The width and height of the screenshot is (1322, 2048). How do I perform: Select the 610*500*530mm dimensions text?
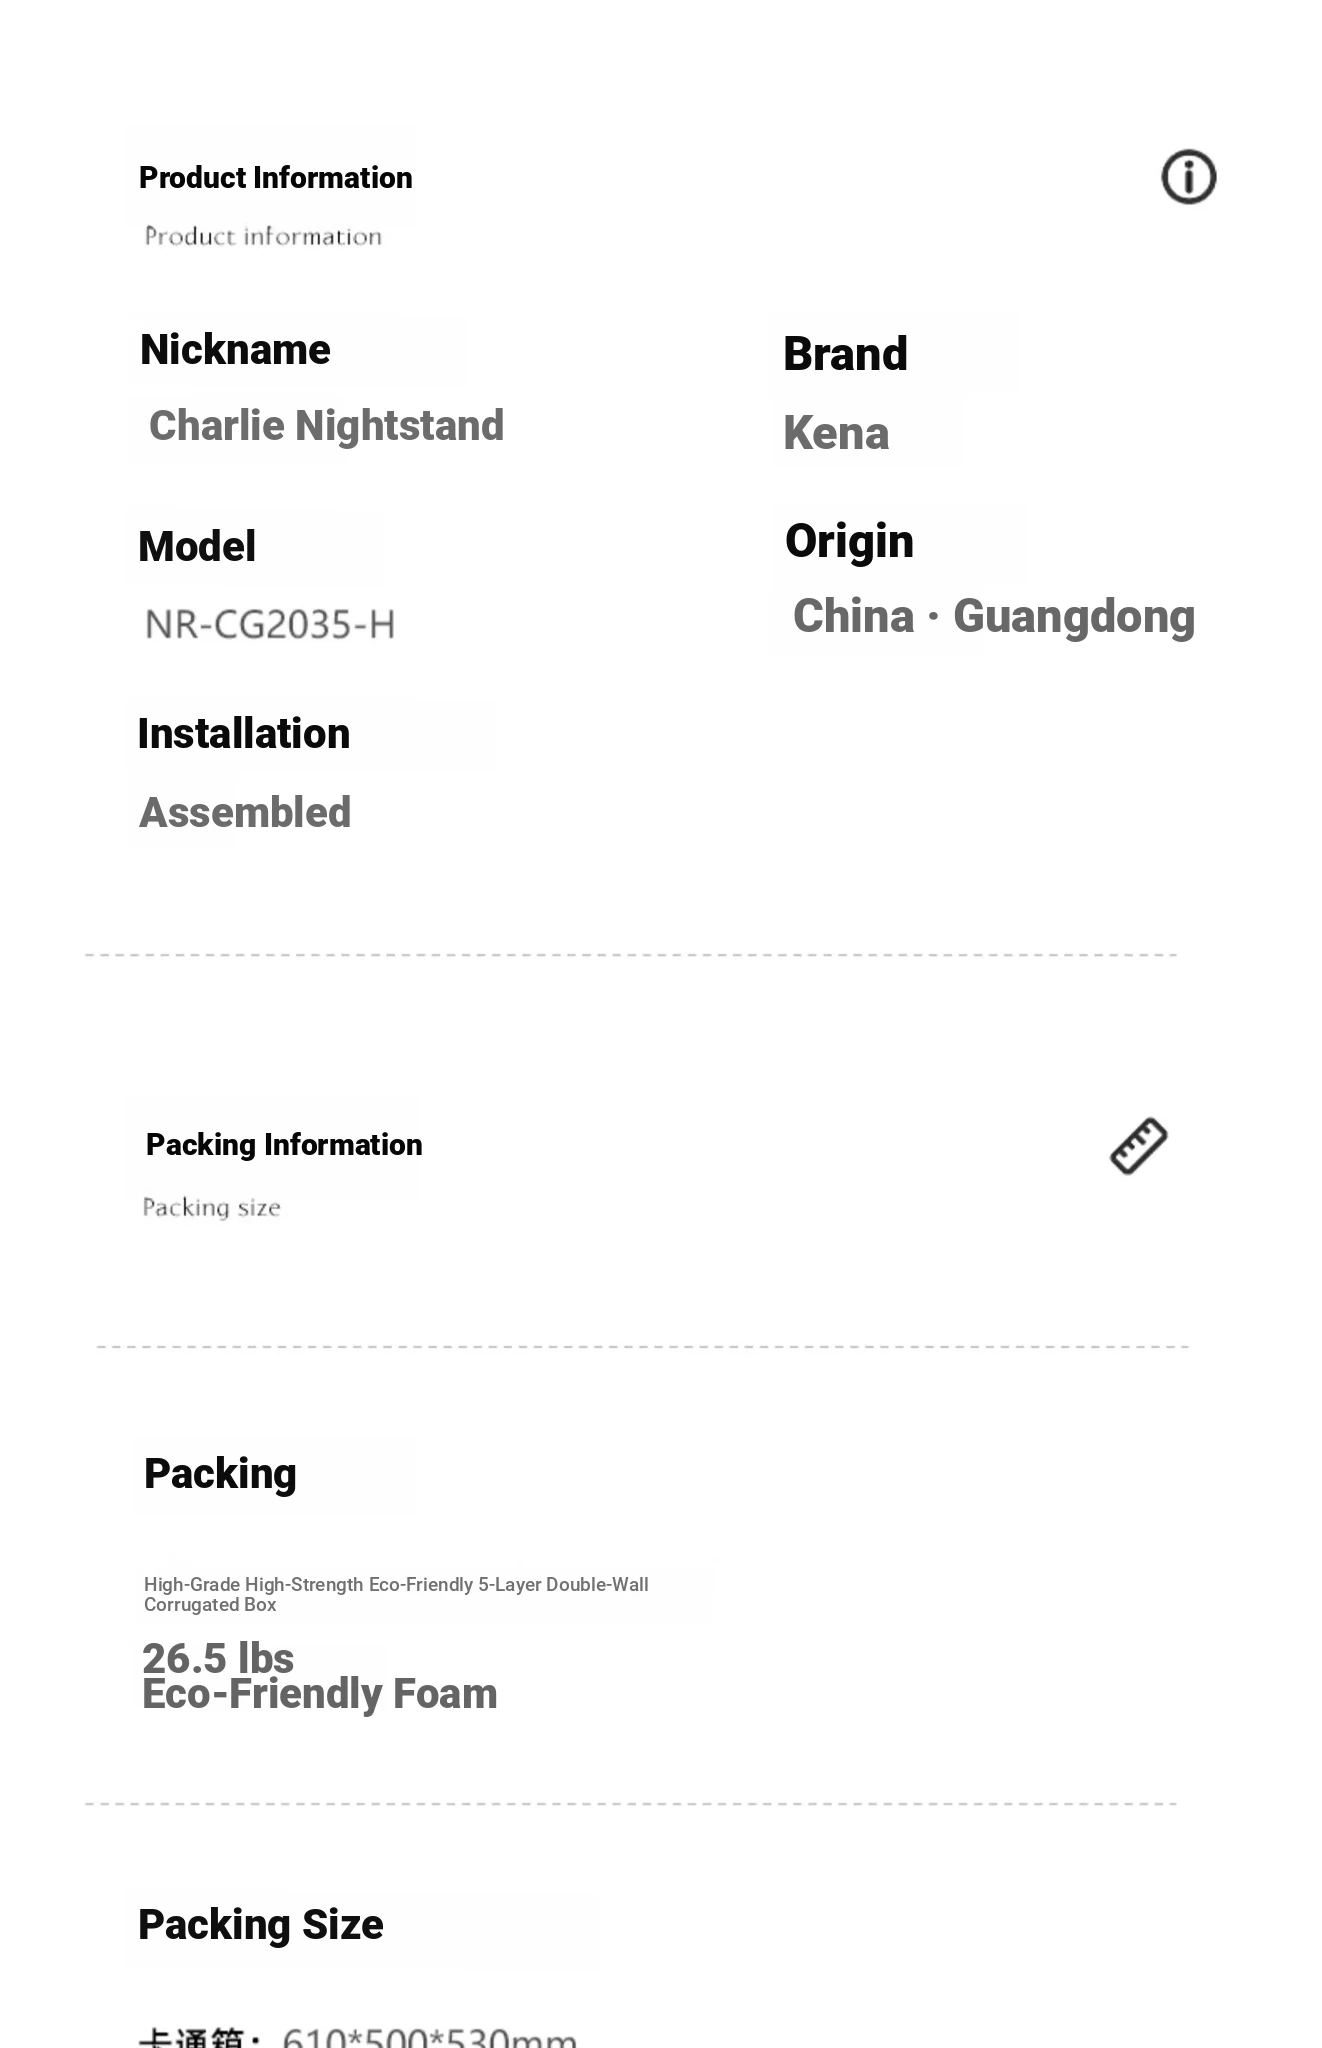point(430,2036)
